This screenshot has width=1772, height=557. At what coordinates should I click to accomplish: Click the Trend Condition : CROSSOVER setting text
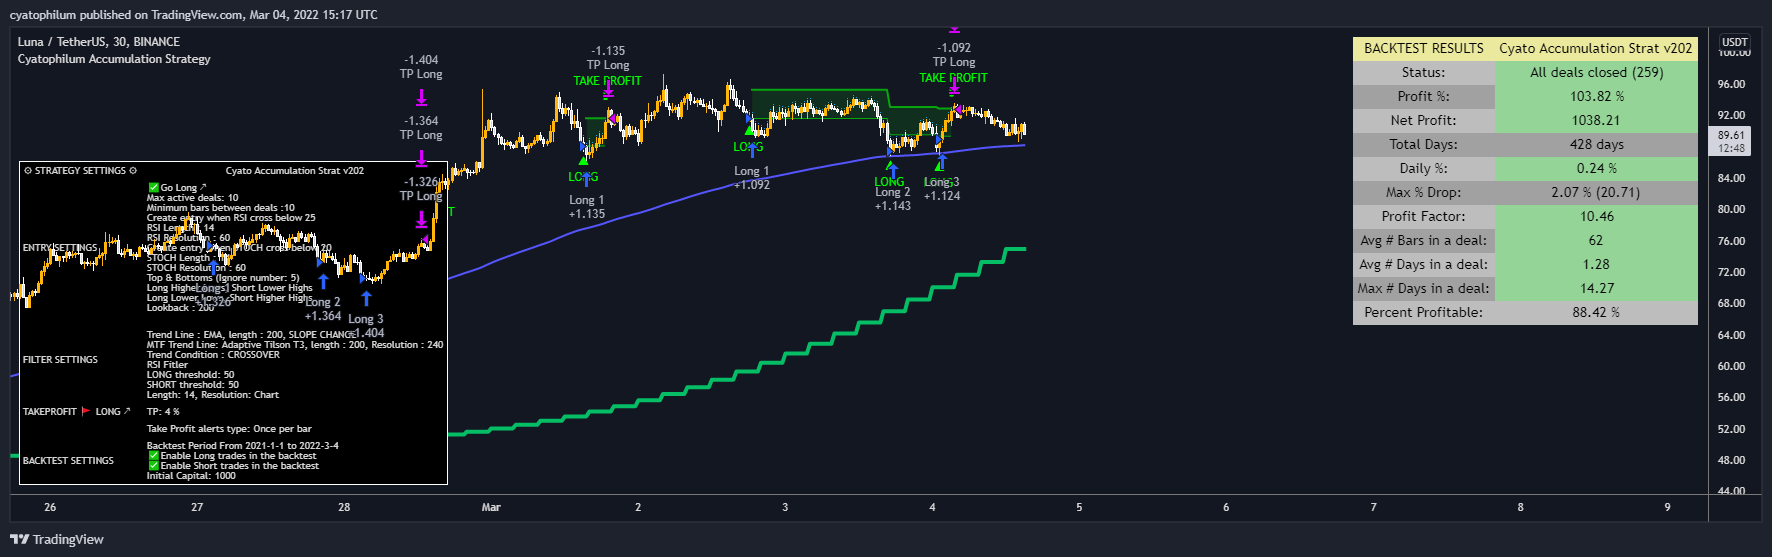coord(213,354)
